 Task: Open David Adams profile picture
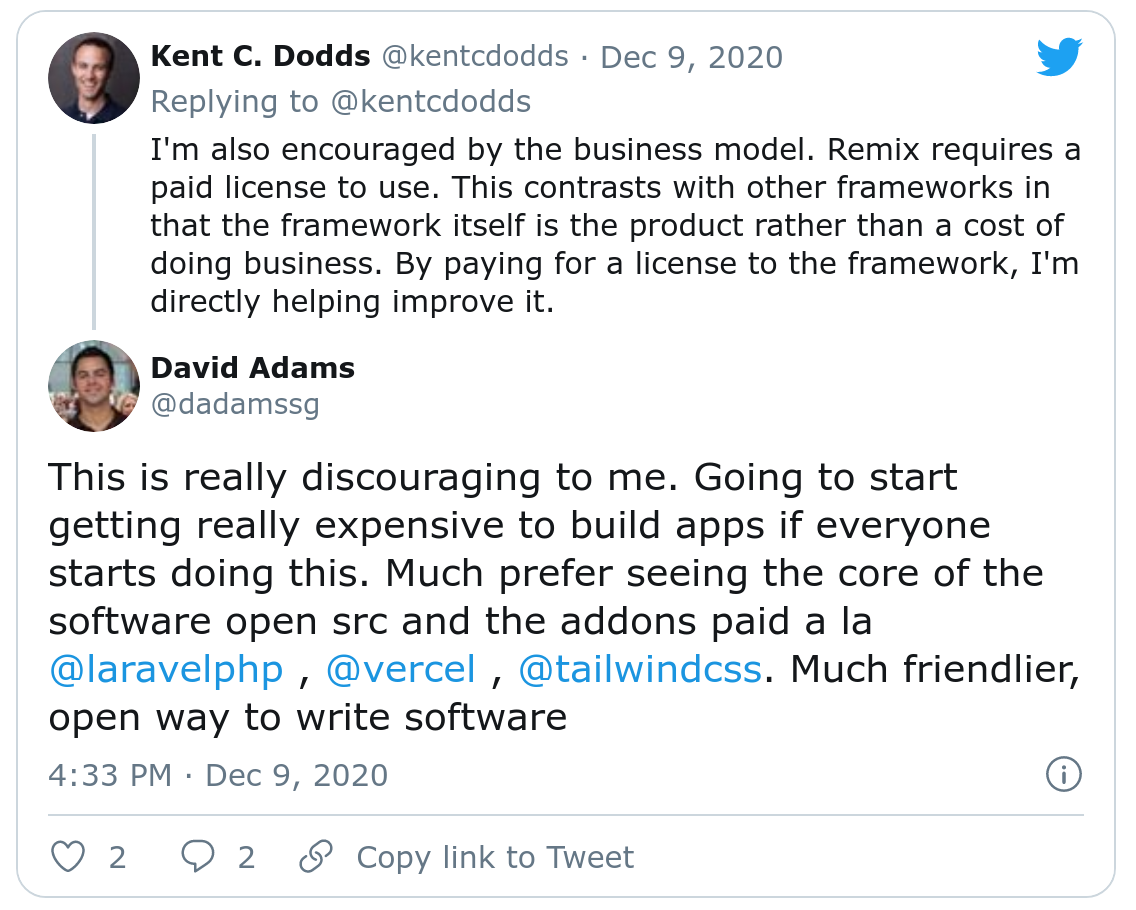94,385
